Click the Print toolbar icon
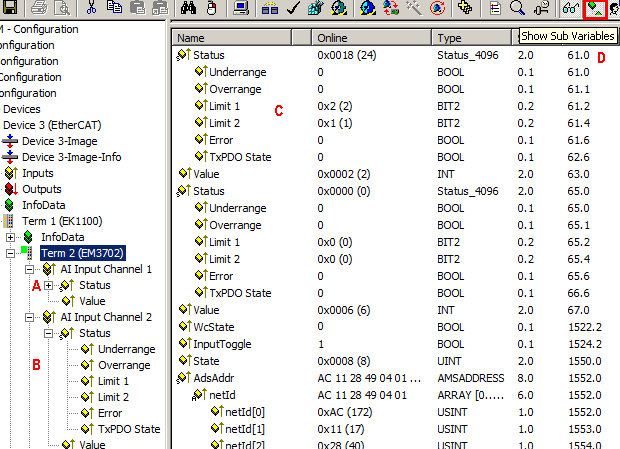The width and height of the screenshot is (620, 449). tap(39, 7)
